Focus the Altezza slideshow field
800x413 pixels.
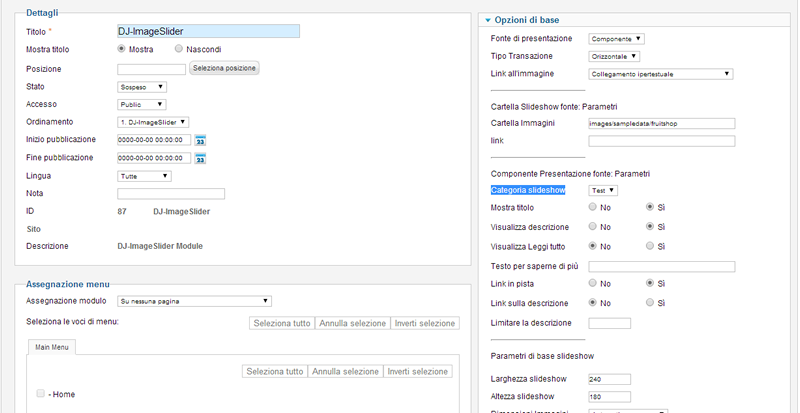[610, 397]
